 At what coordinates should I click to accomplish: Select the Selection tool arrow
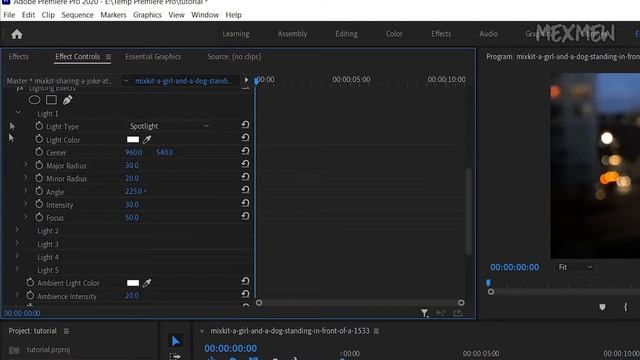click(x=176, y=341)
